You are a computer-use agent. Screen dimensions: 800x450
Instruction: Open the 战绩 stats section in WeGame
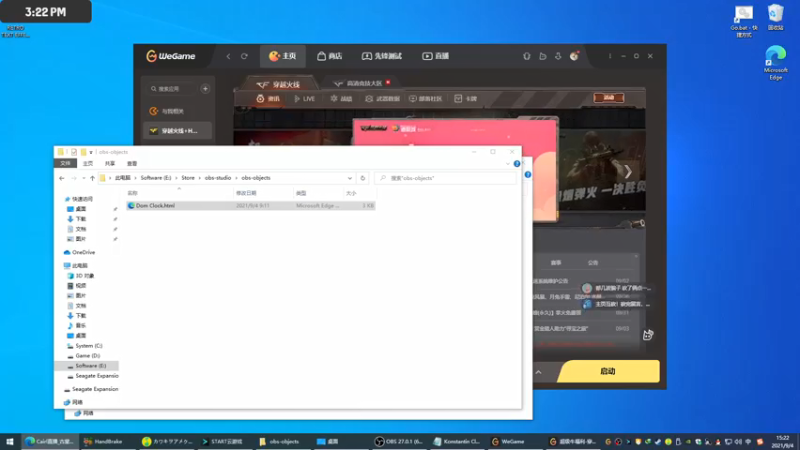coord(341,99)
